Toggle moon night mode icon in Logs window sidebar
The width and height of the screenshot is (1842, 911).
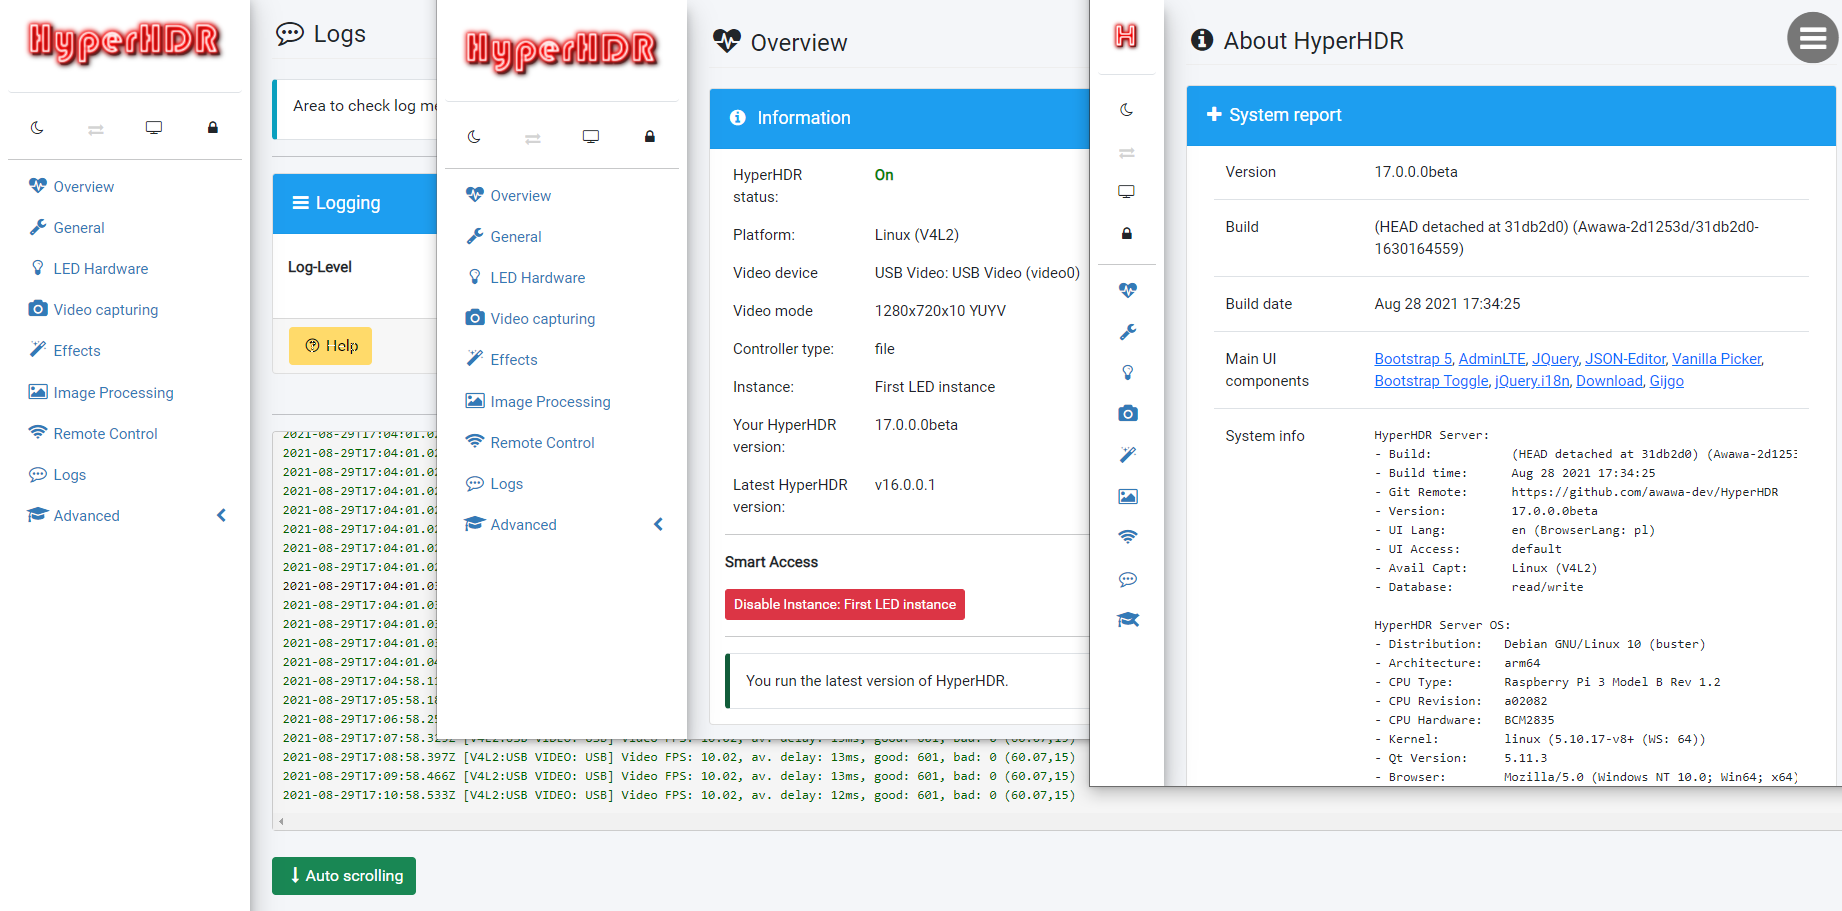[x=37, y=128]
